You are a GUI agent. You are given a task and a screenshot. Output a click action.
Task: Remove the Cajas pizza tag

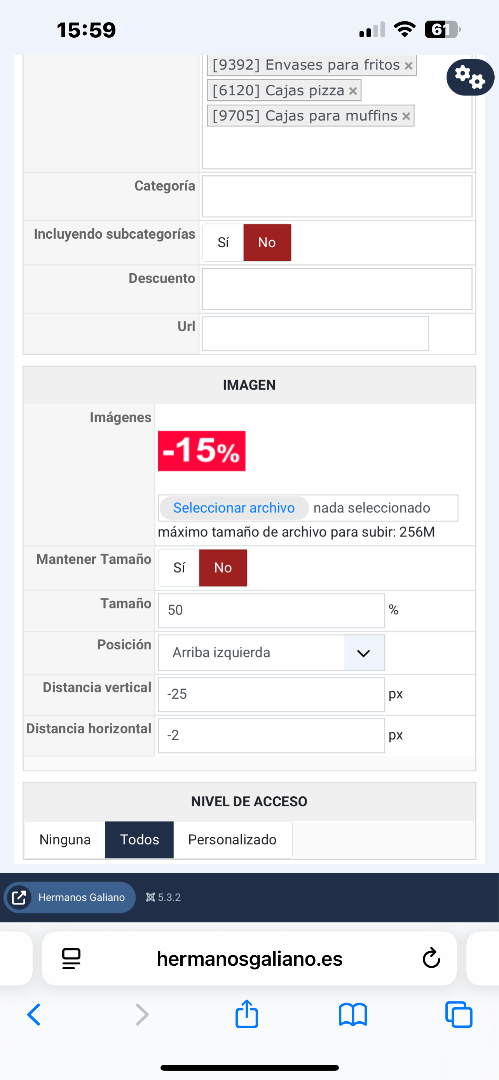[x=352, y=91]
